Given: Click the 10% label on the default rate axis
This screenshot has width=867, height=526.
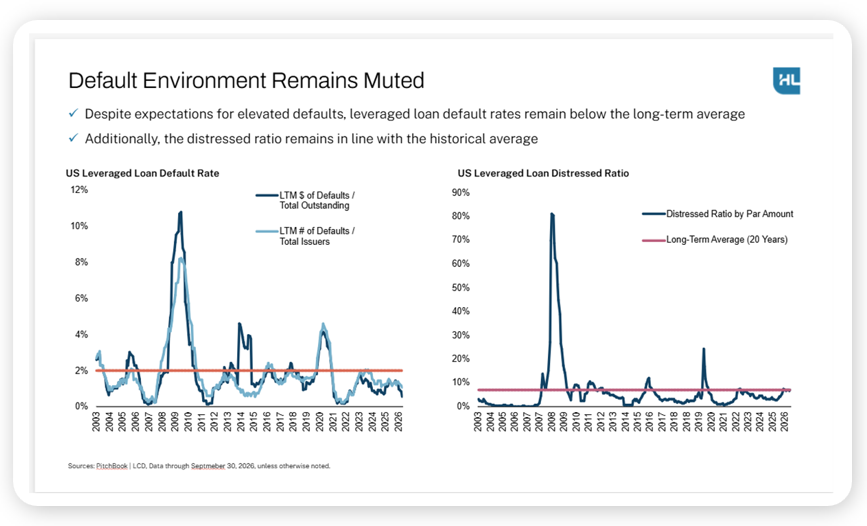Looking at the screenshot, I should (x=79, y=226).
